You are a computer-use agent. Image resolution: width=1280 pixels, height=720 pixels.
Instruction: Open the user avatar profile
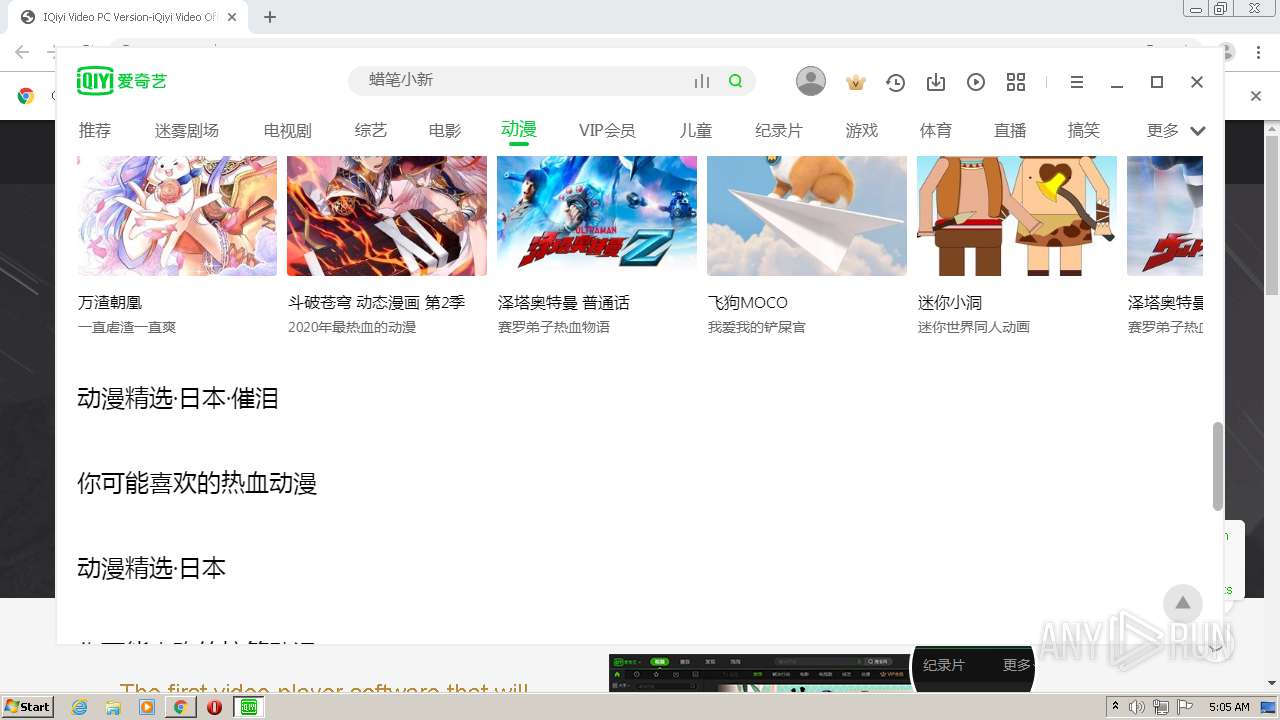[x=811, y=81]
